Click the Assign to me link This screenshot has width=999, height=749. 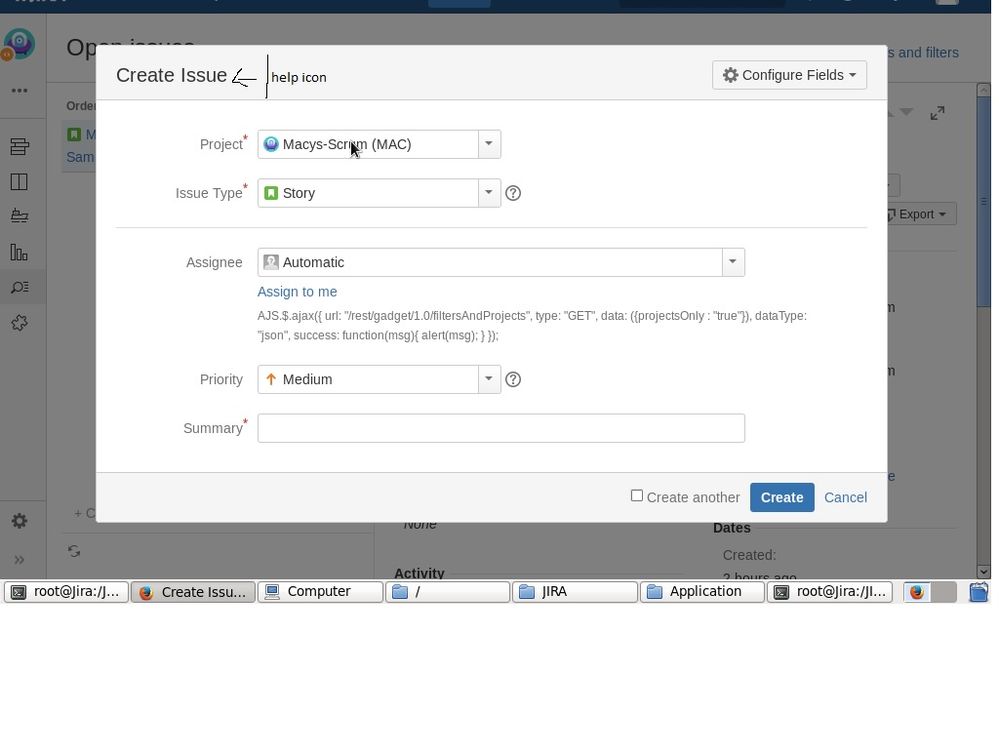296,291
